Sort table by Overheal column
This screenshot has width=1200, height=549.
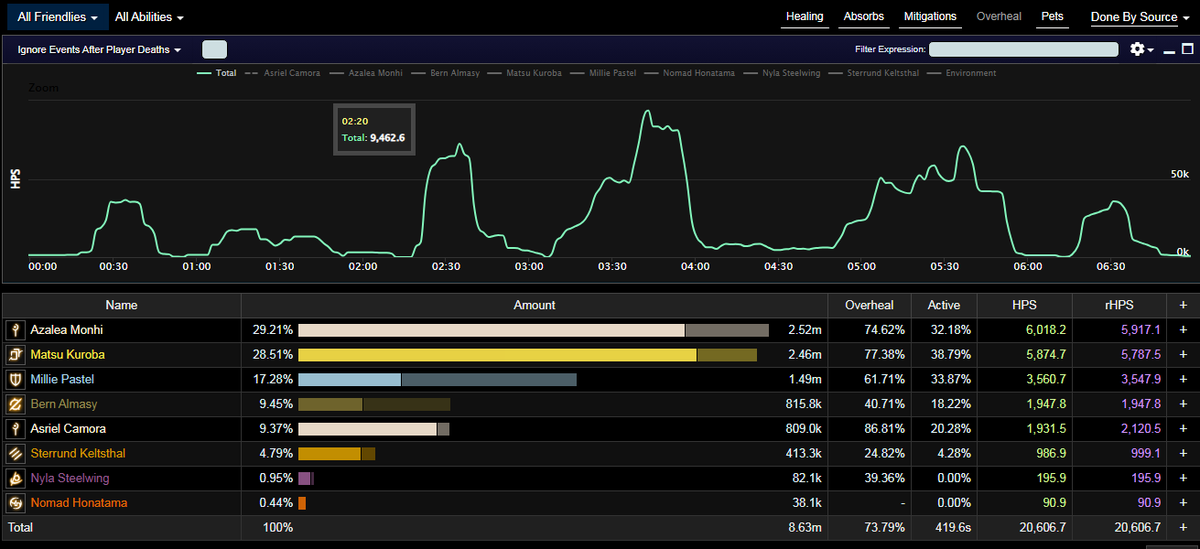(870, 305)
